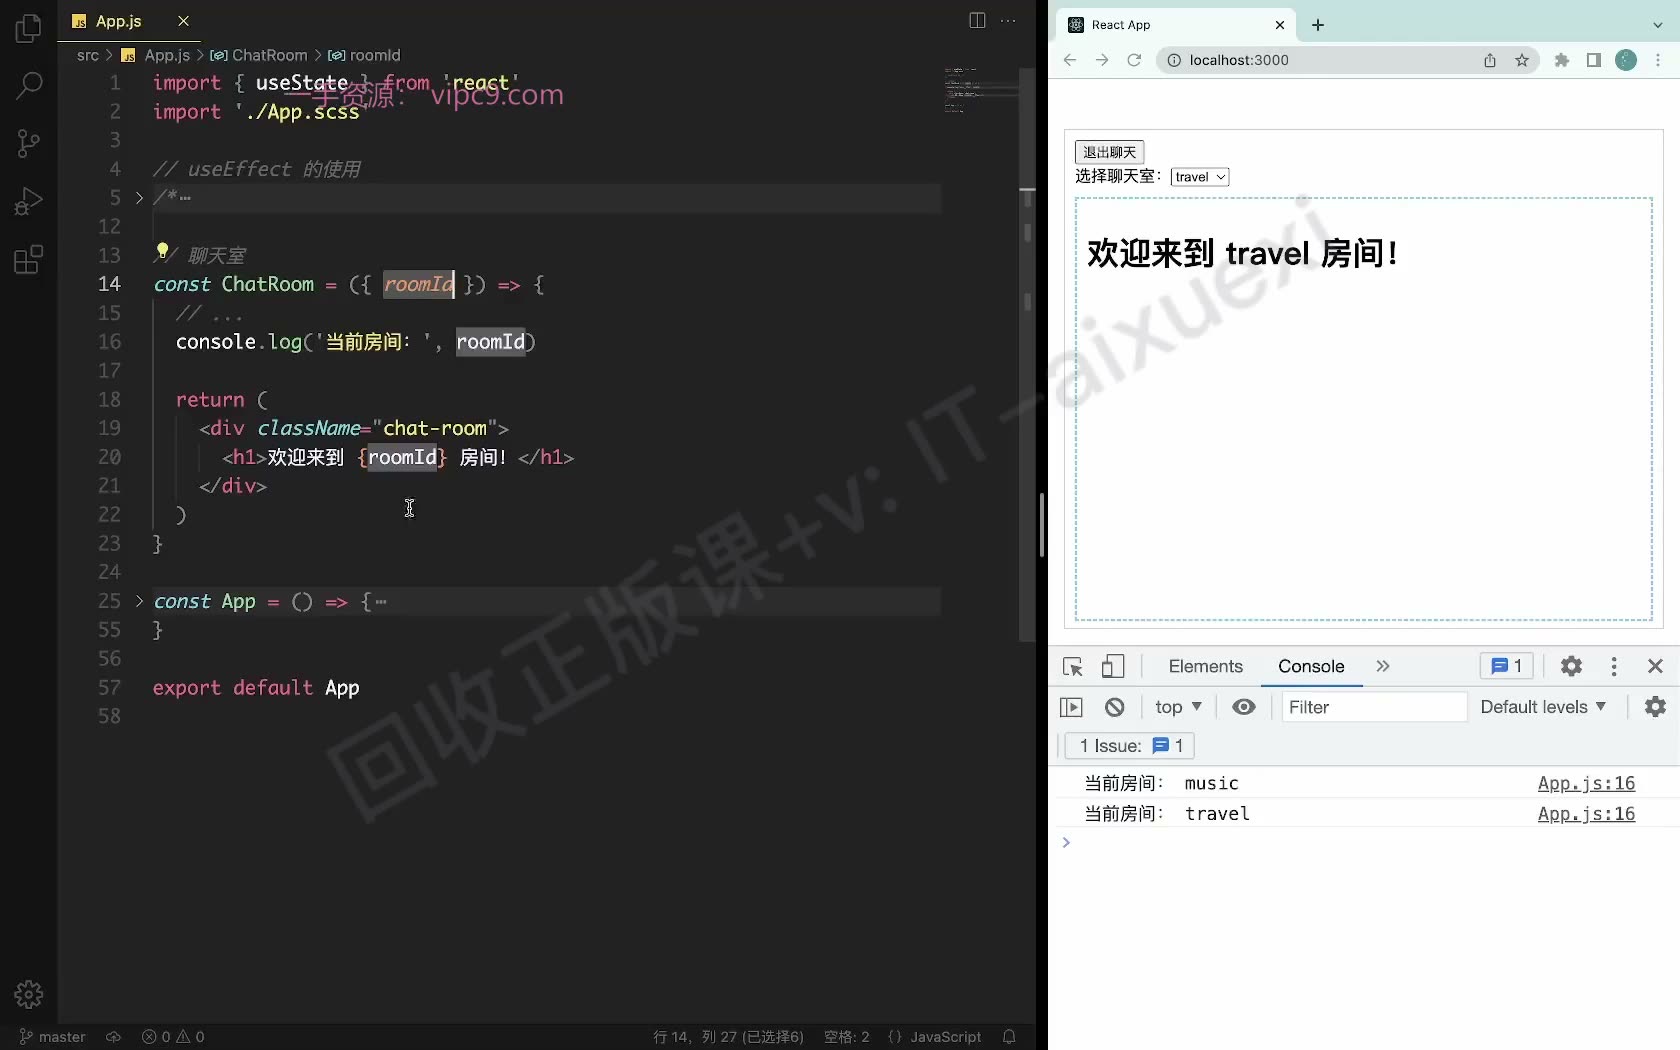The width and height of the screenshot is (1680, 1050).
Task: Expand the folded App function on line 25
Action: point(139,601)
